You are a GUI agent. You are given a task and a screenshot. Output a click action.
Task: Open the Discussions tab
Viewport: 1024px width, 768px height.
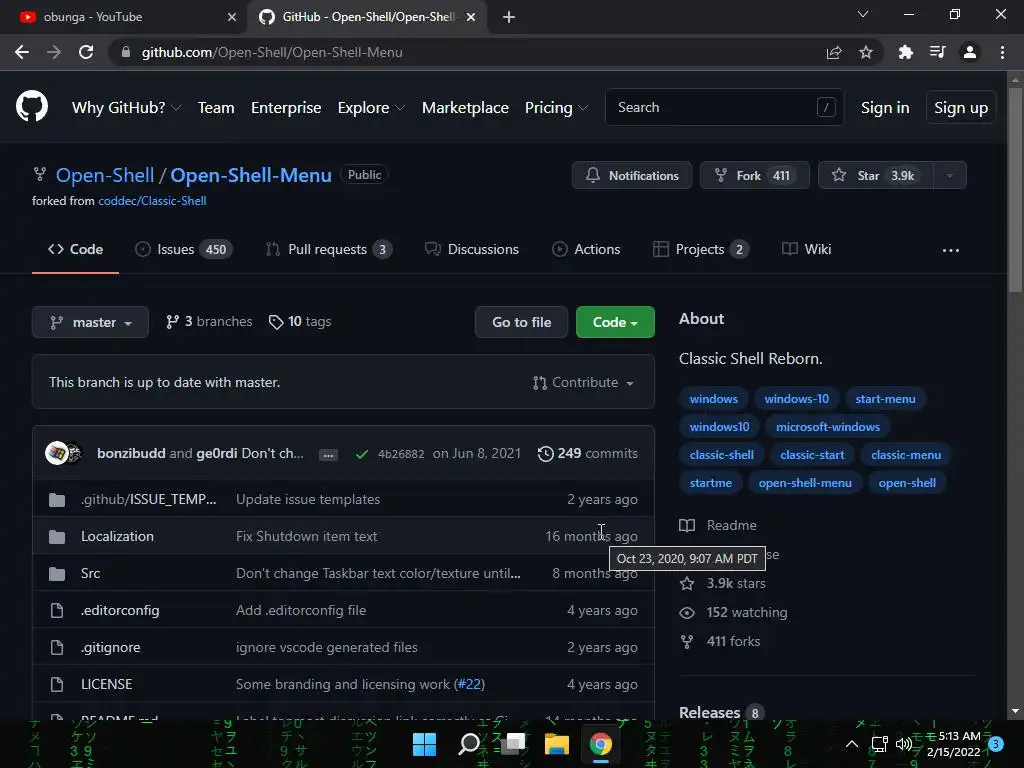(472, 249)
